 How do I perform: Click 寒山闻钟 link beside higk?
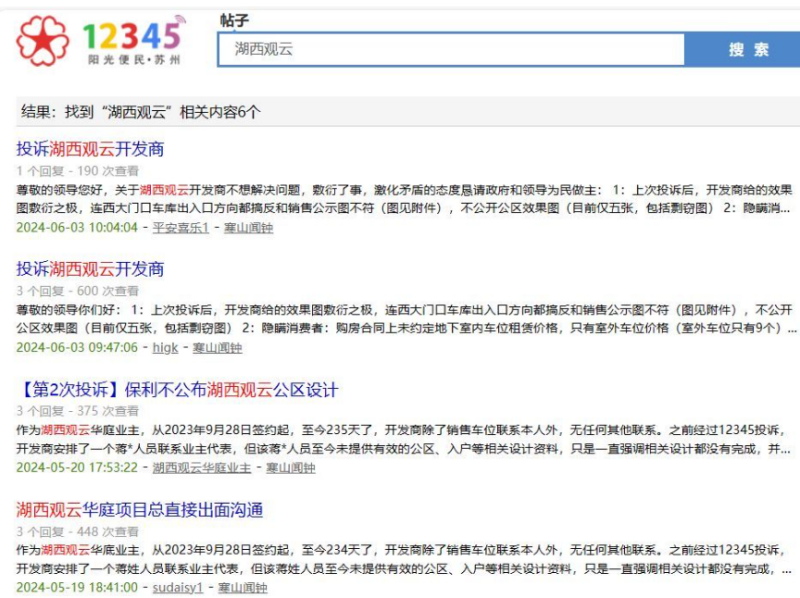pyautogui.click(x=217, y=348)
